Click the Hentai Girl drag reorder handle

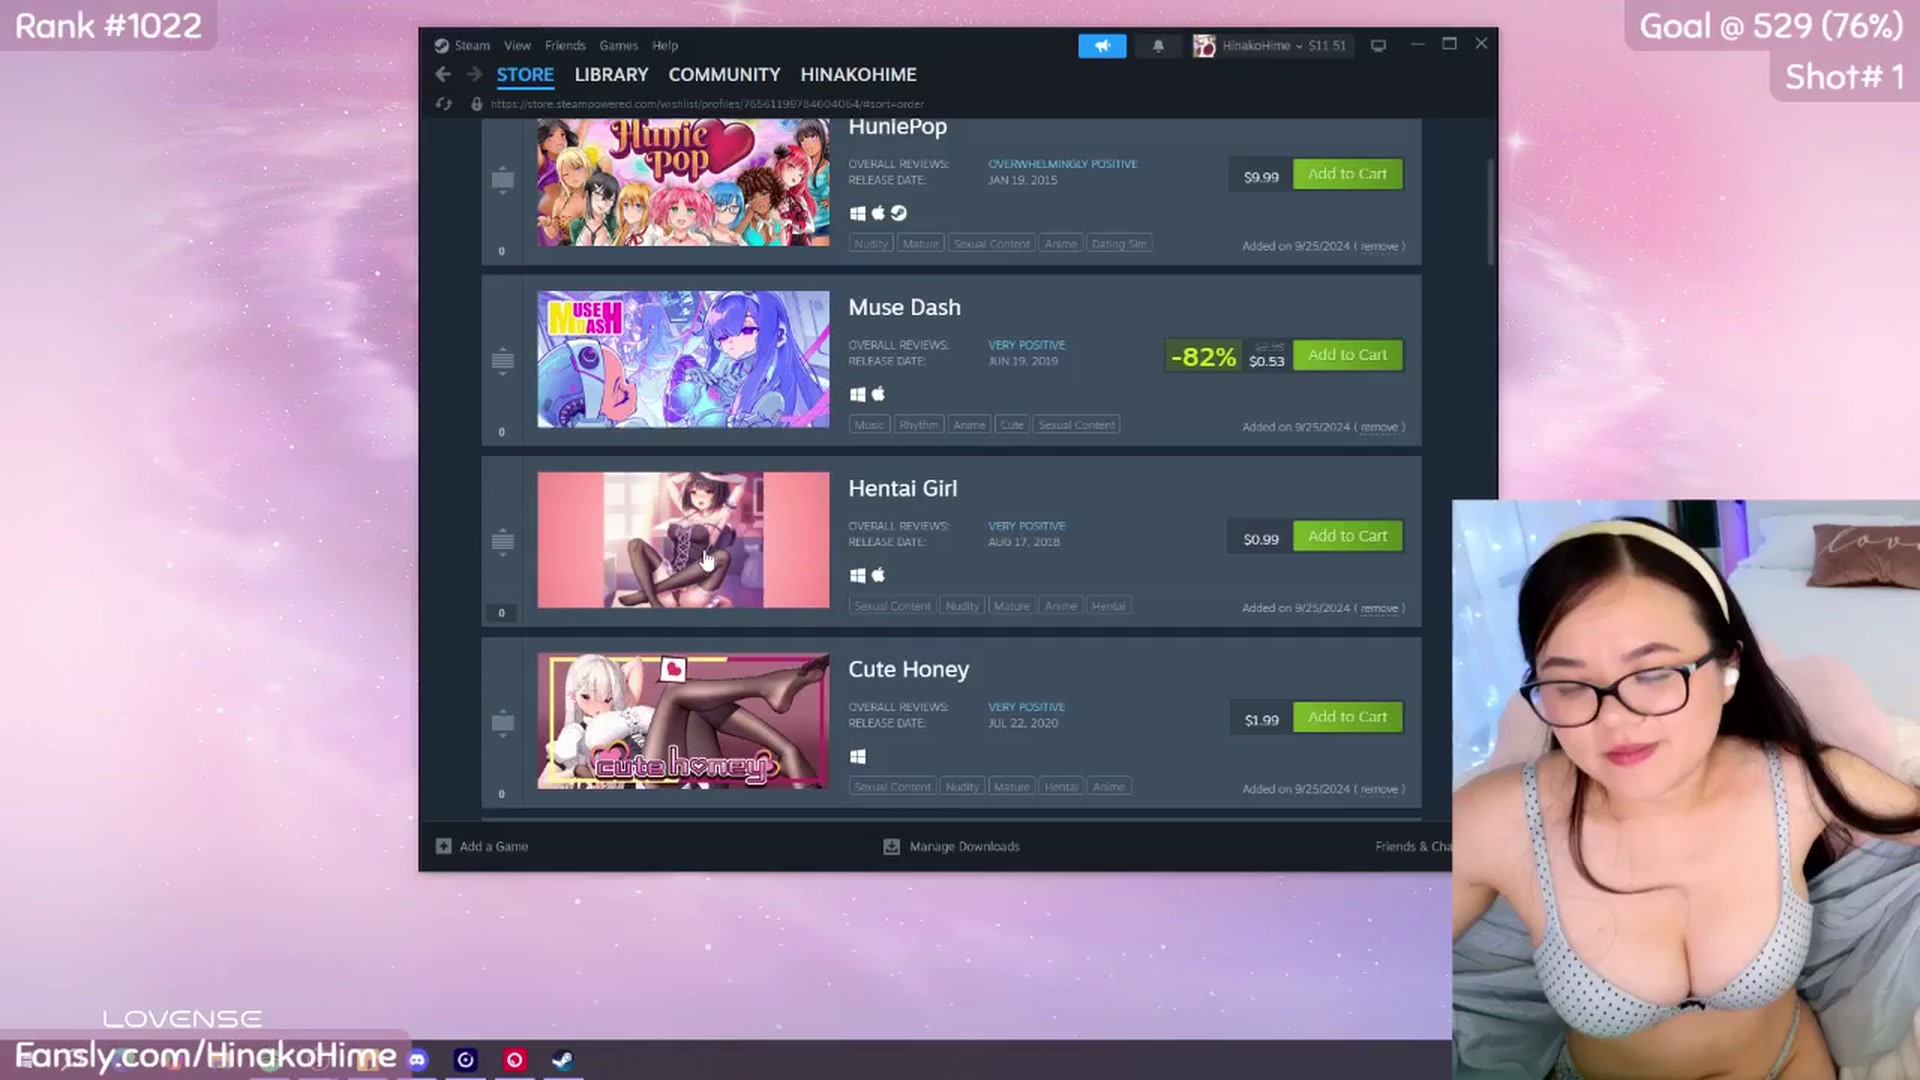(x=502, y=542)
